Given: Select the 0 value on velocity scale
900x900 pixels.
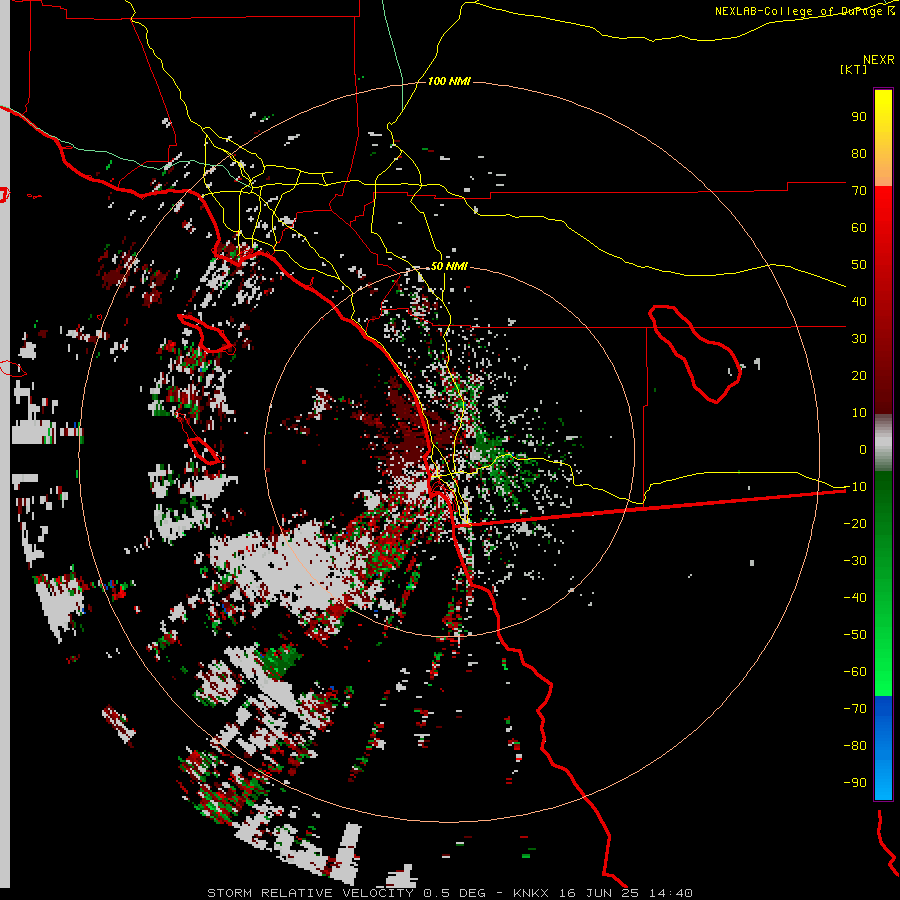Looking at the screenshot, I should 863,449.
